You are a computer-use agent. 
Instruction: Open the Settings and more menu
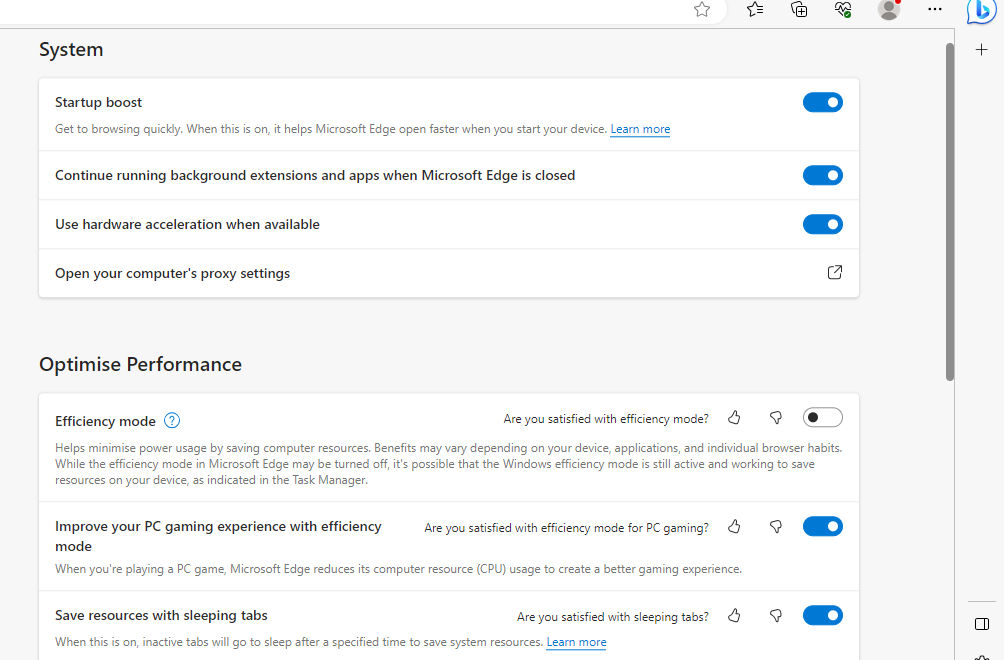[x=934, y=11]
